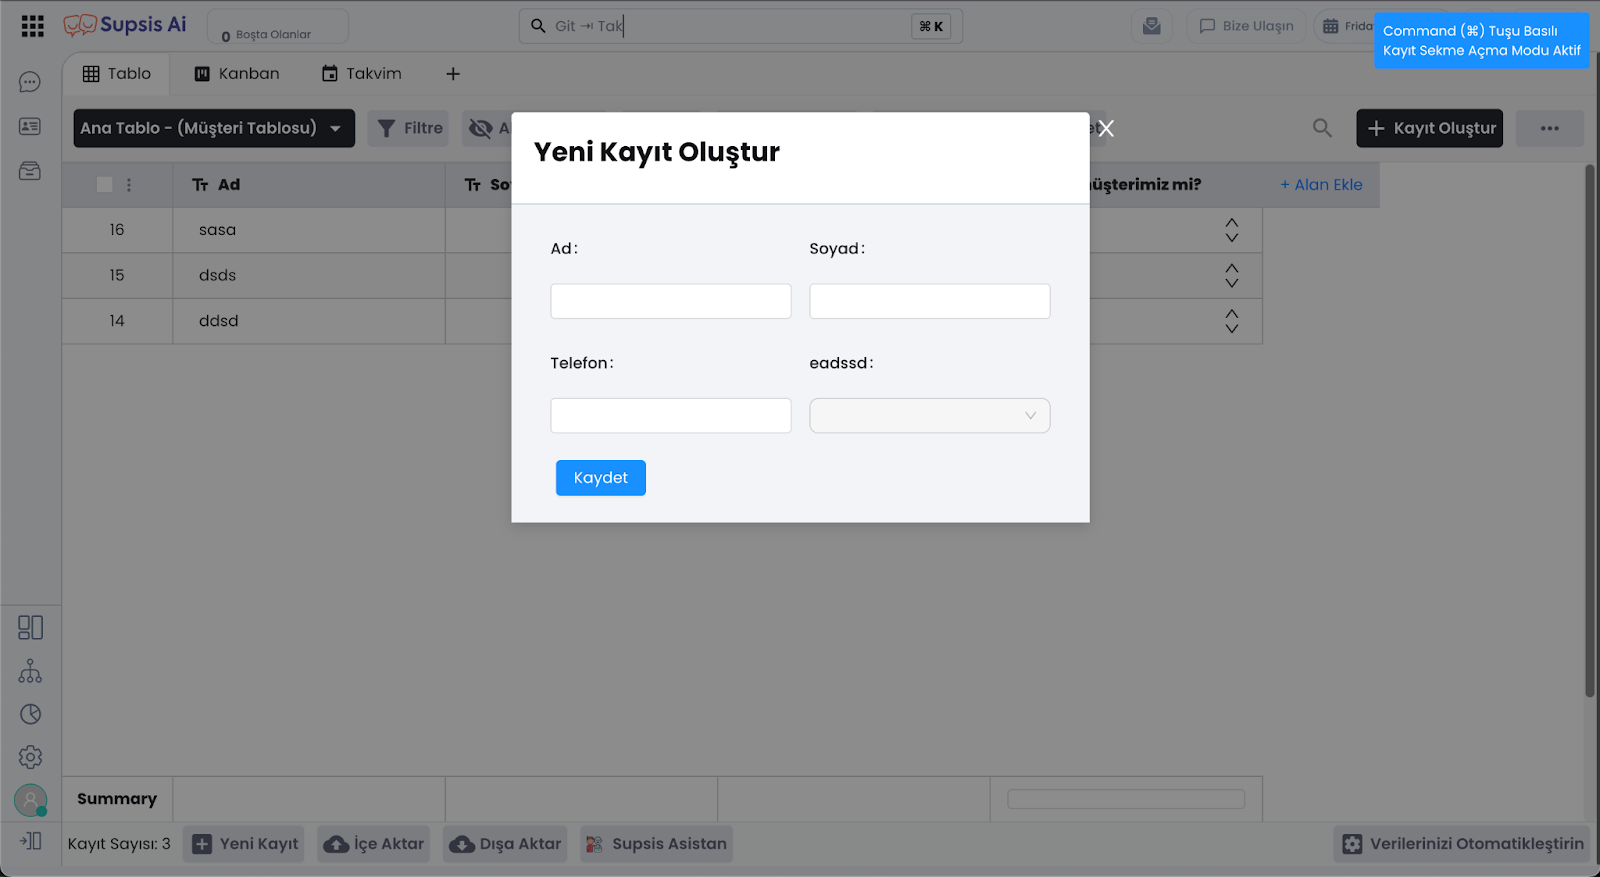Click the Kaydet button
The height and width of the screenshot is (877, 1600).
[600, 478]
